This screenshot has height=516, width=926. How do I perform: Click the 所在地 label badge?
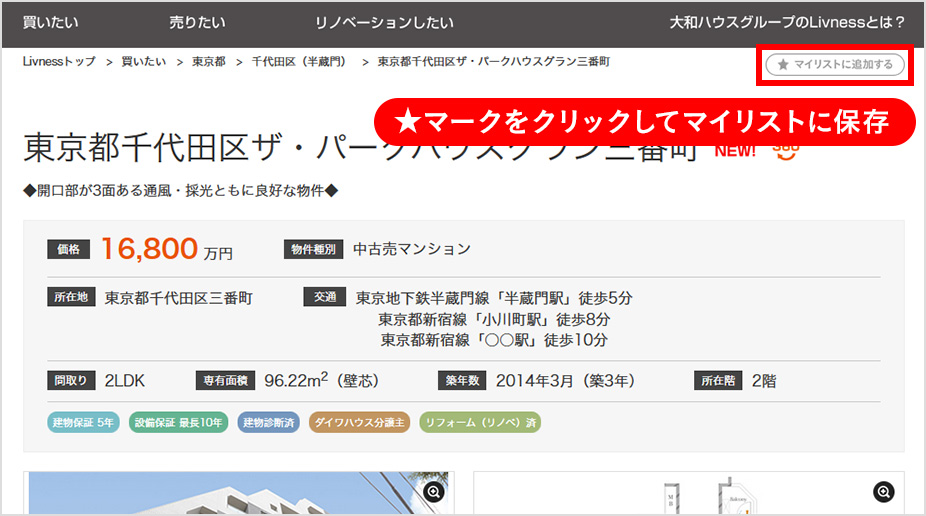71,297
